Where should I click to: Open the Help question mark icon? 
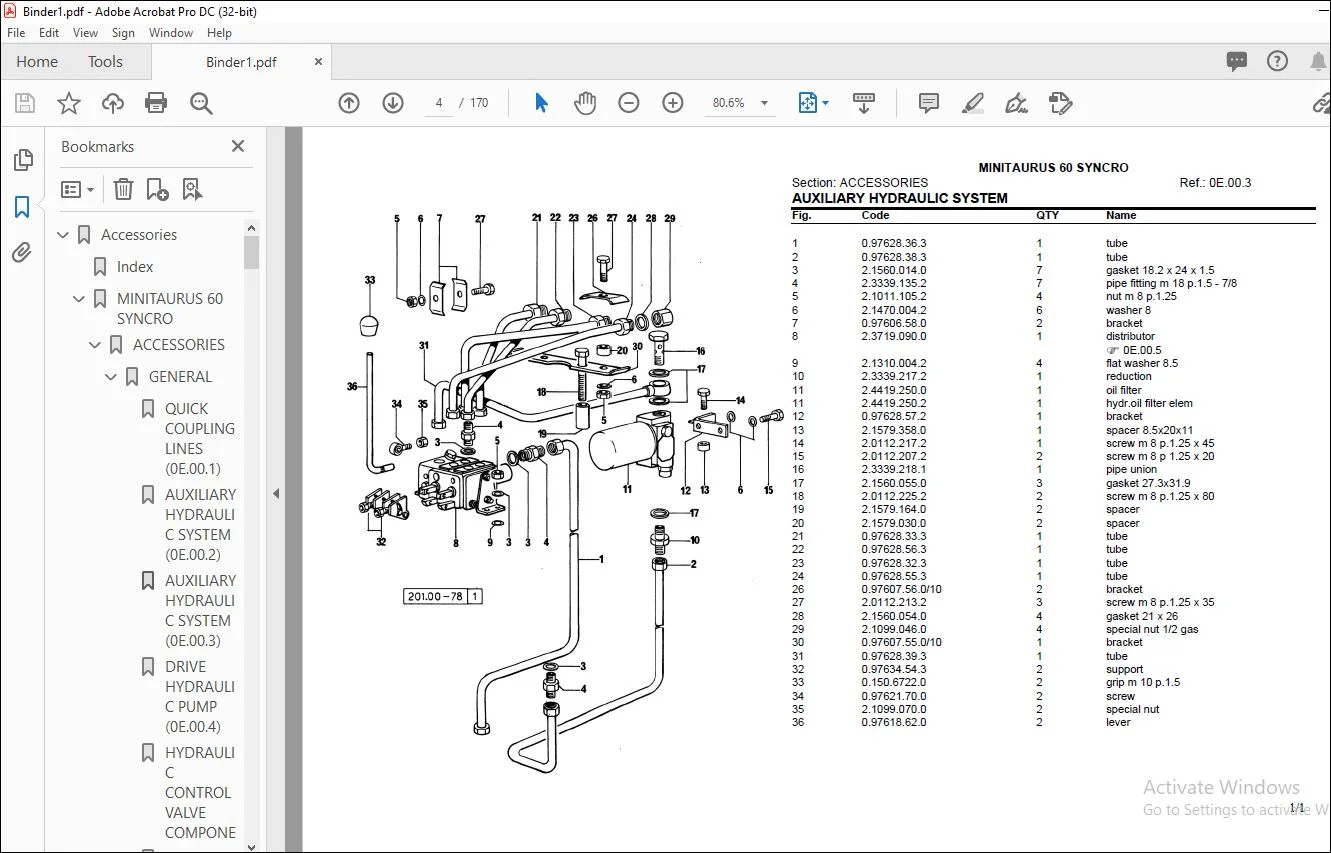coord(1277,62)
